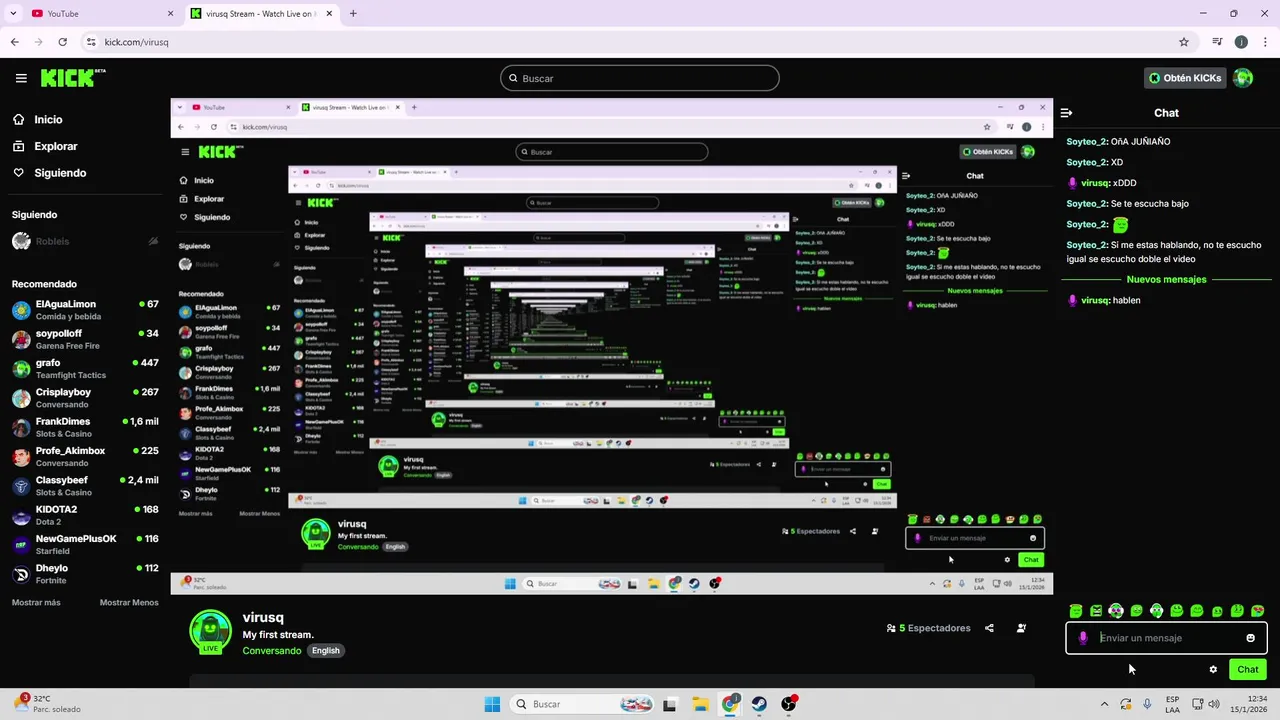Open Classybeef recommended channel
This screenshot has width=1280, height=720.
(85, 486)
